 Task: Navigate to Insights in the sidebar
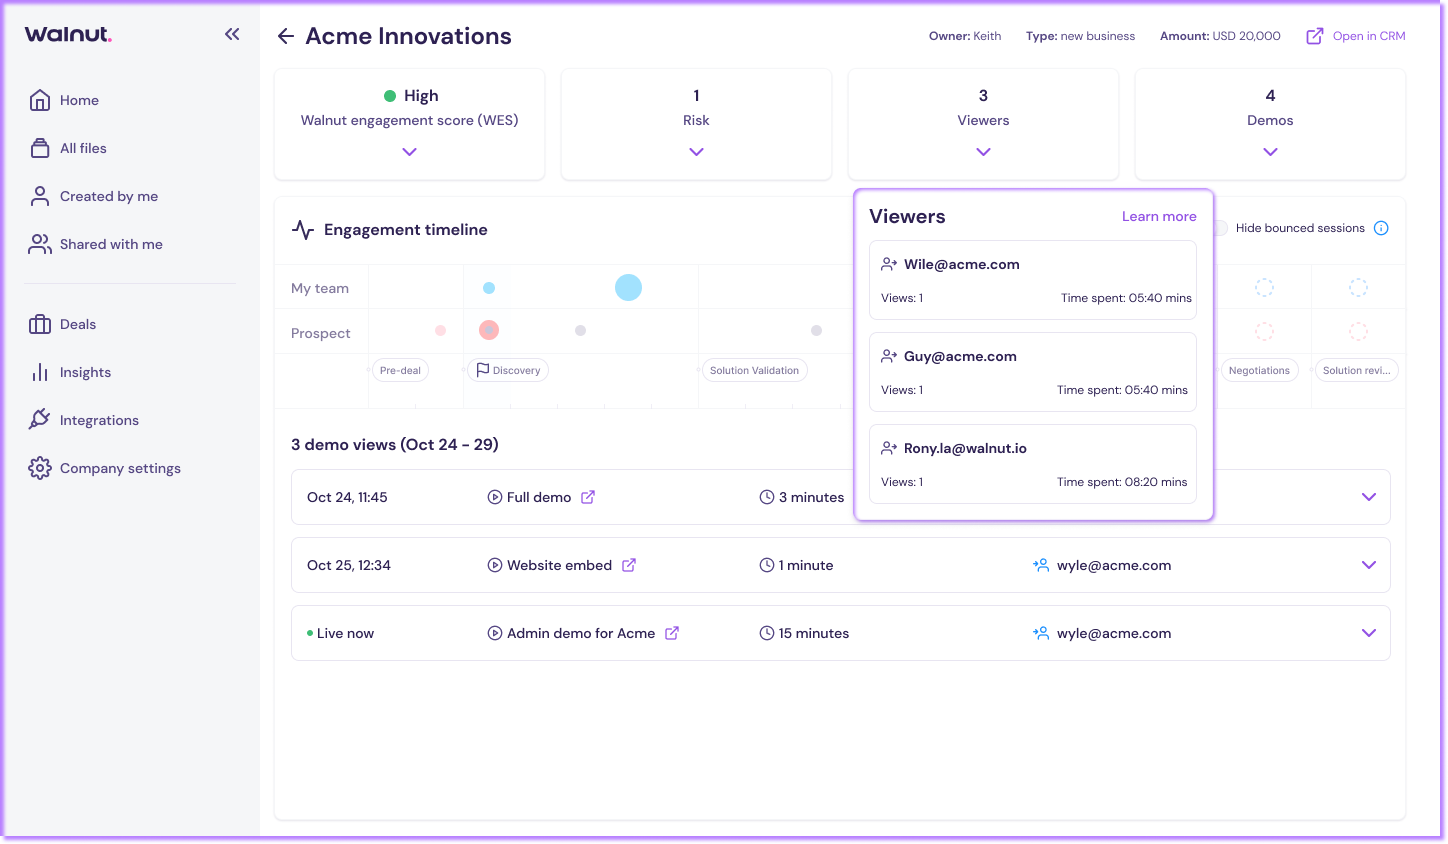84,372
